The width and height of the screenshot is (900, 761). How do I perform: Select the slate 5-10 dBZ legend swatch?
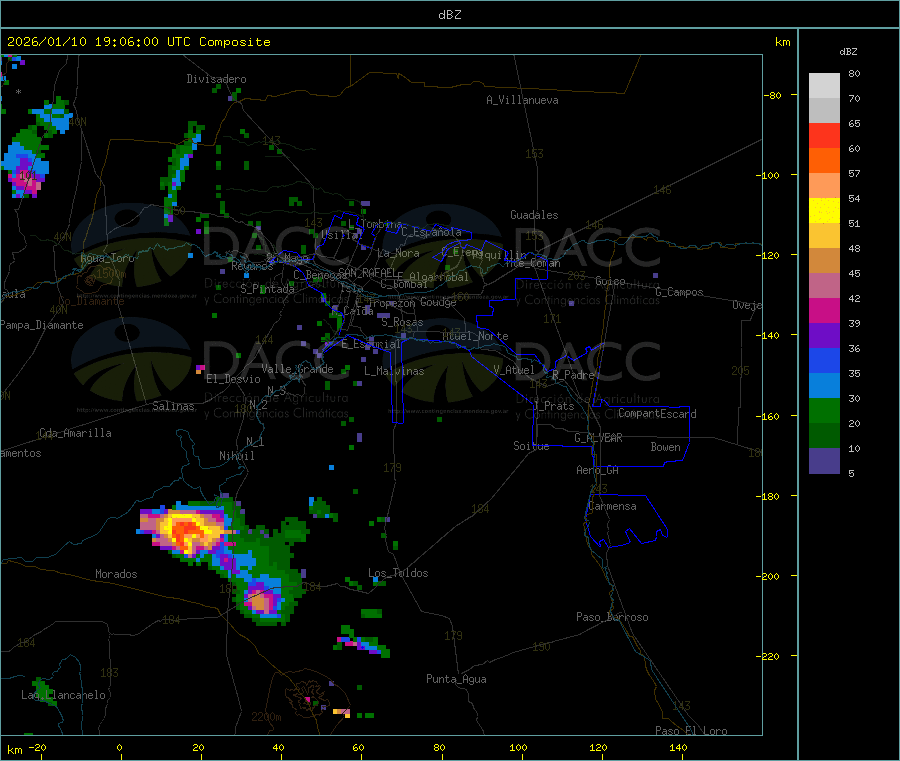[824, 461]
